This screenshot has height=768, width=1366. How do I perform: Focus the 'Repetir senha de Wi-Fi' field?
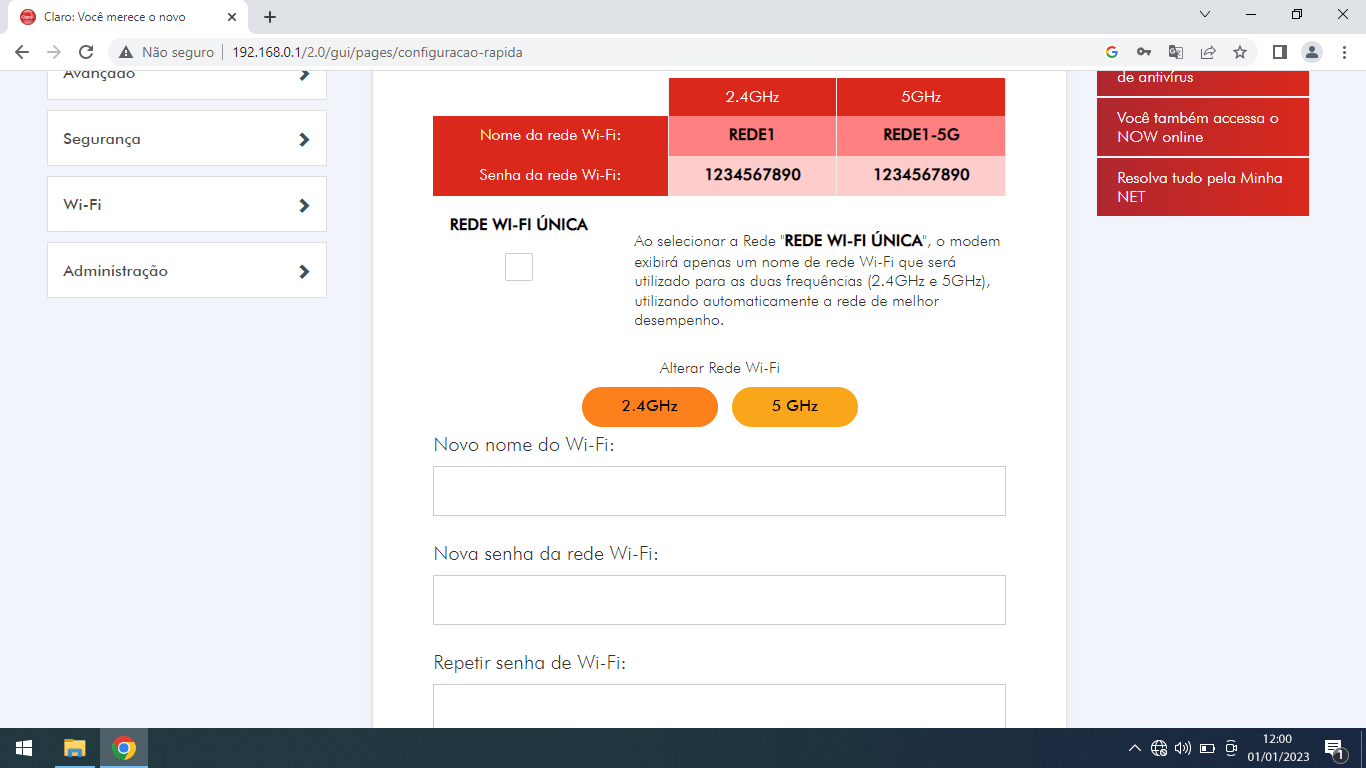click(x=719, y=706)
